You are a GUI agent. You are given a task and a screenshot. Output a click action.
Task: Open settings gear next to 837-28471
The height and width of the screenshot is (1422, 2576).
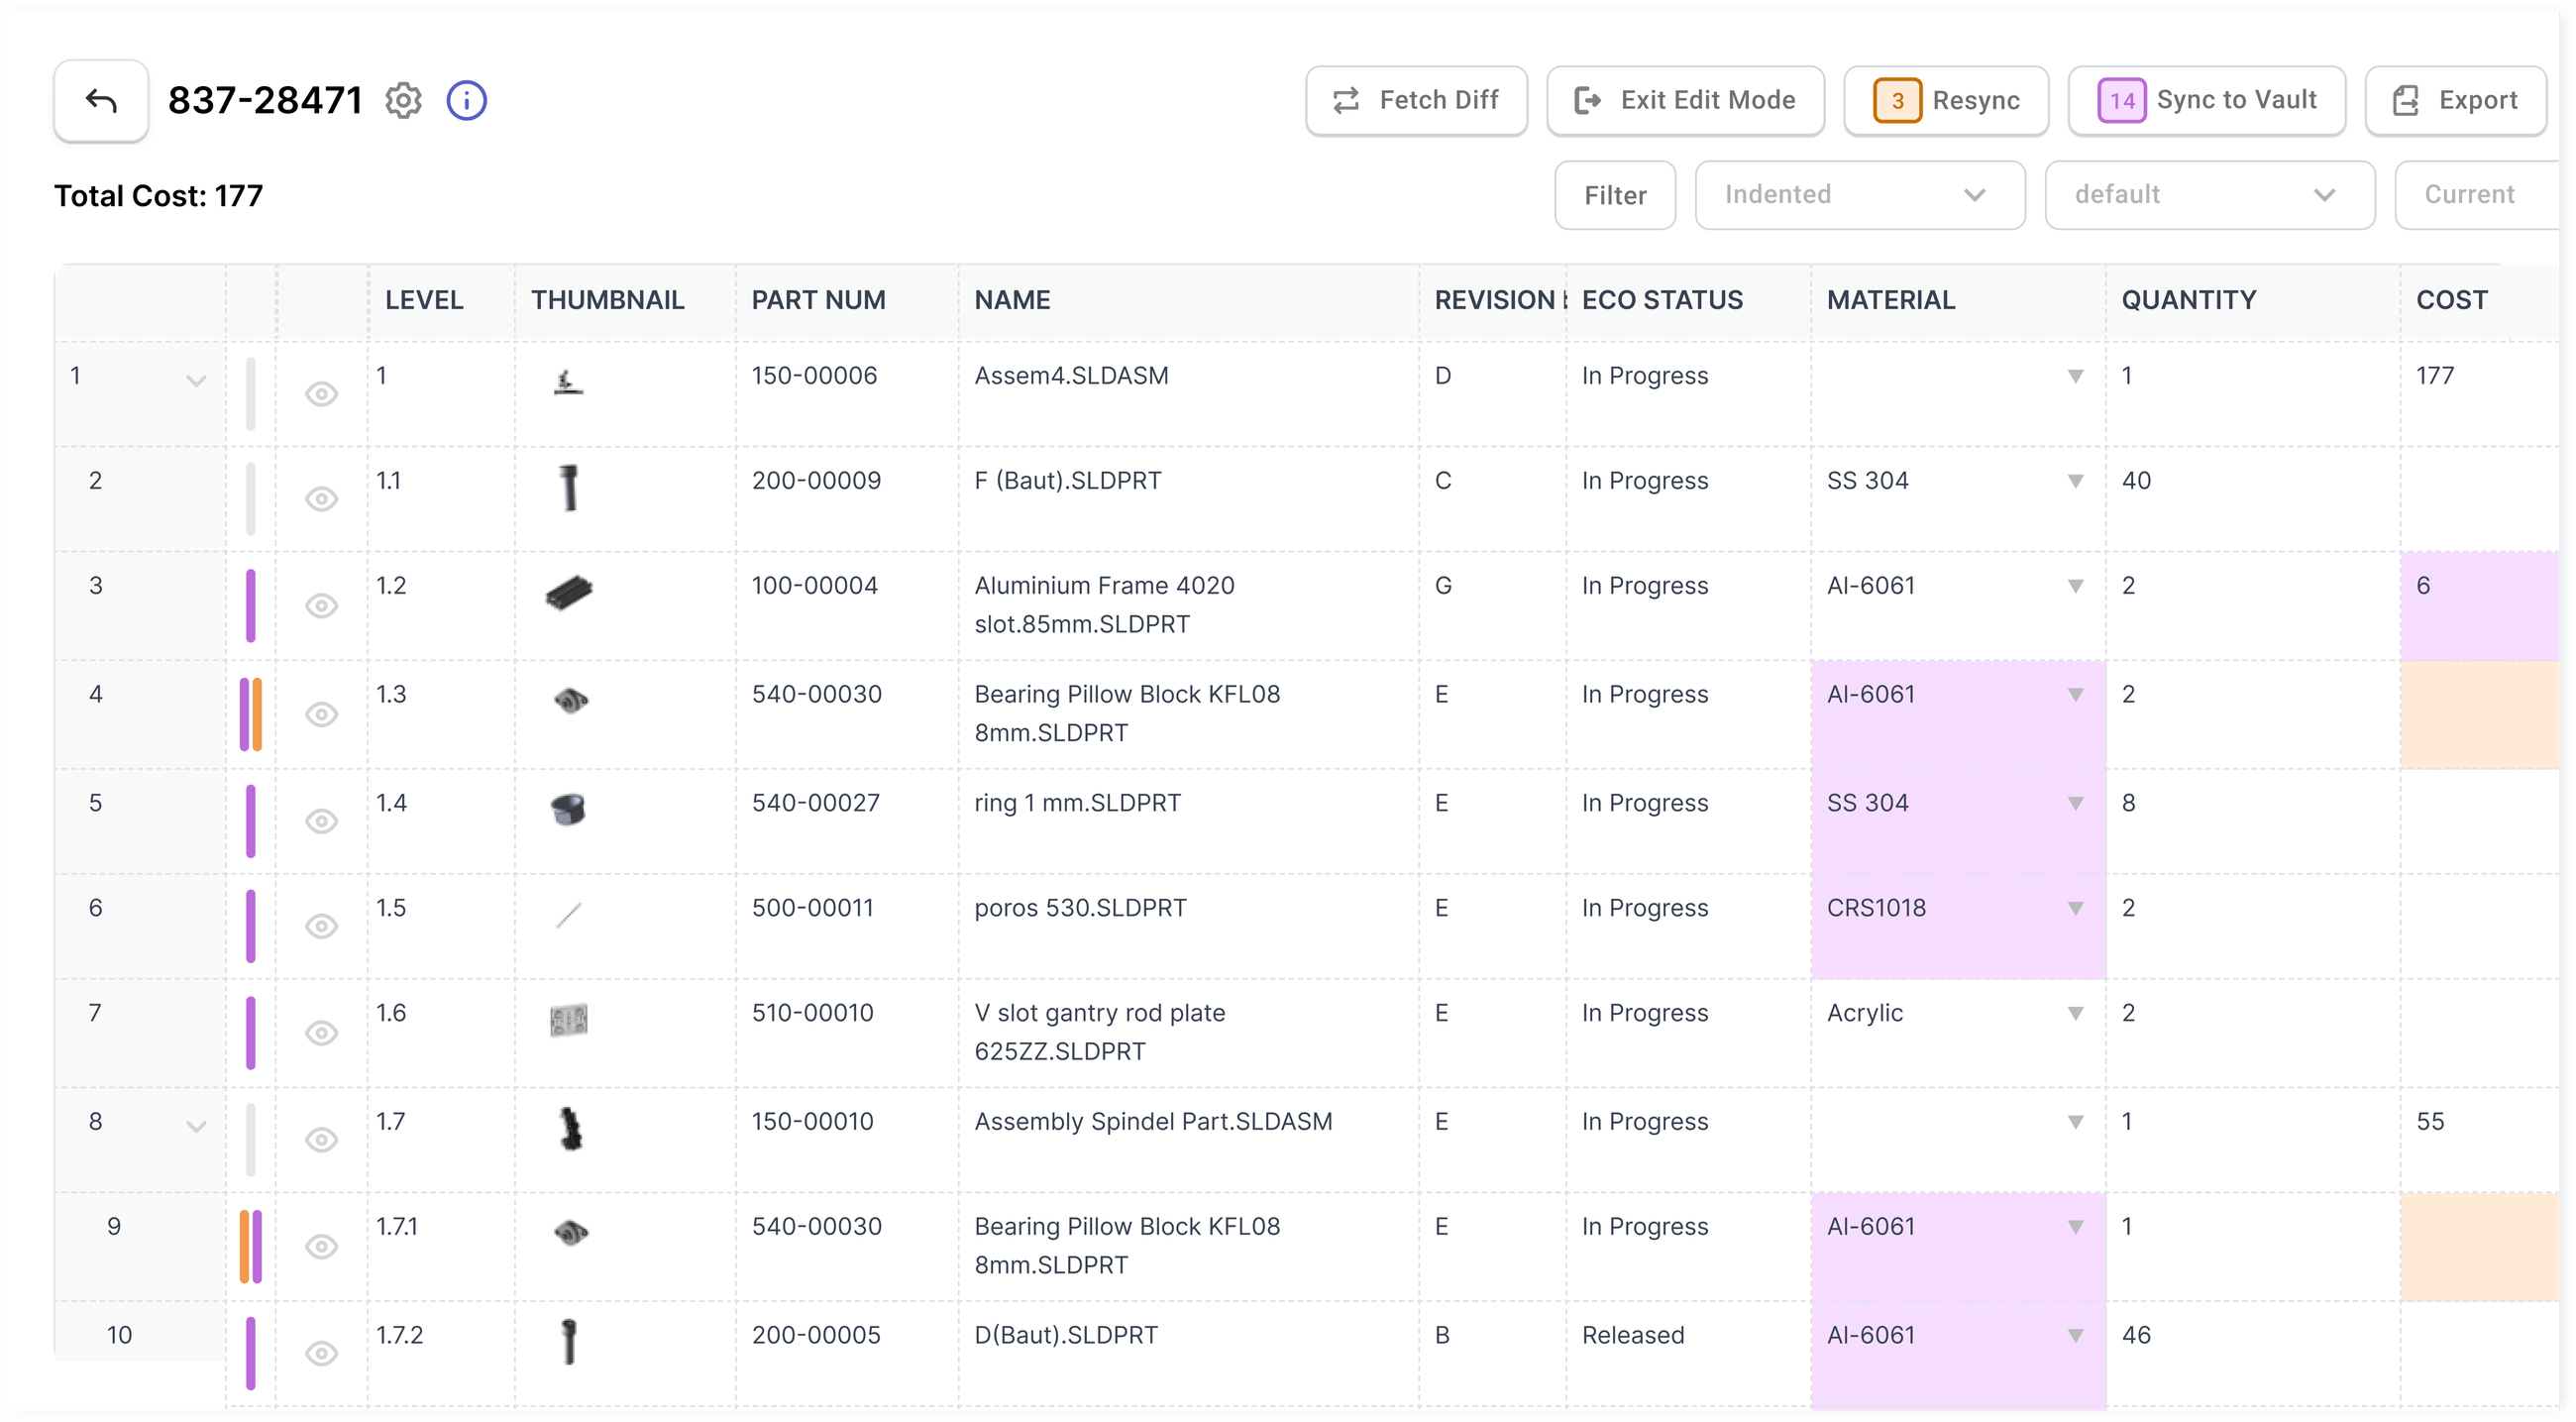tap(403, 100)
